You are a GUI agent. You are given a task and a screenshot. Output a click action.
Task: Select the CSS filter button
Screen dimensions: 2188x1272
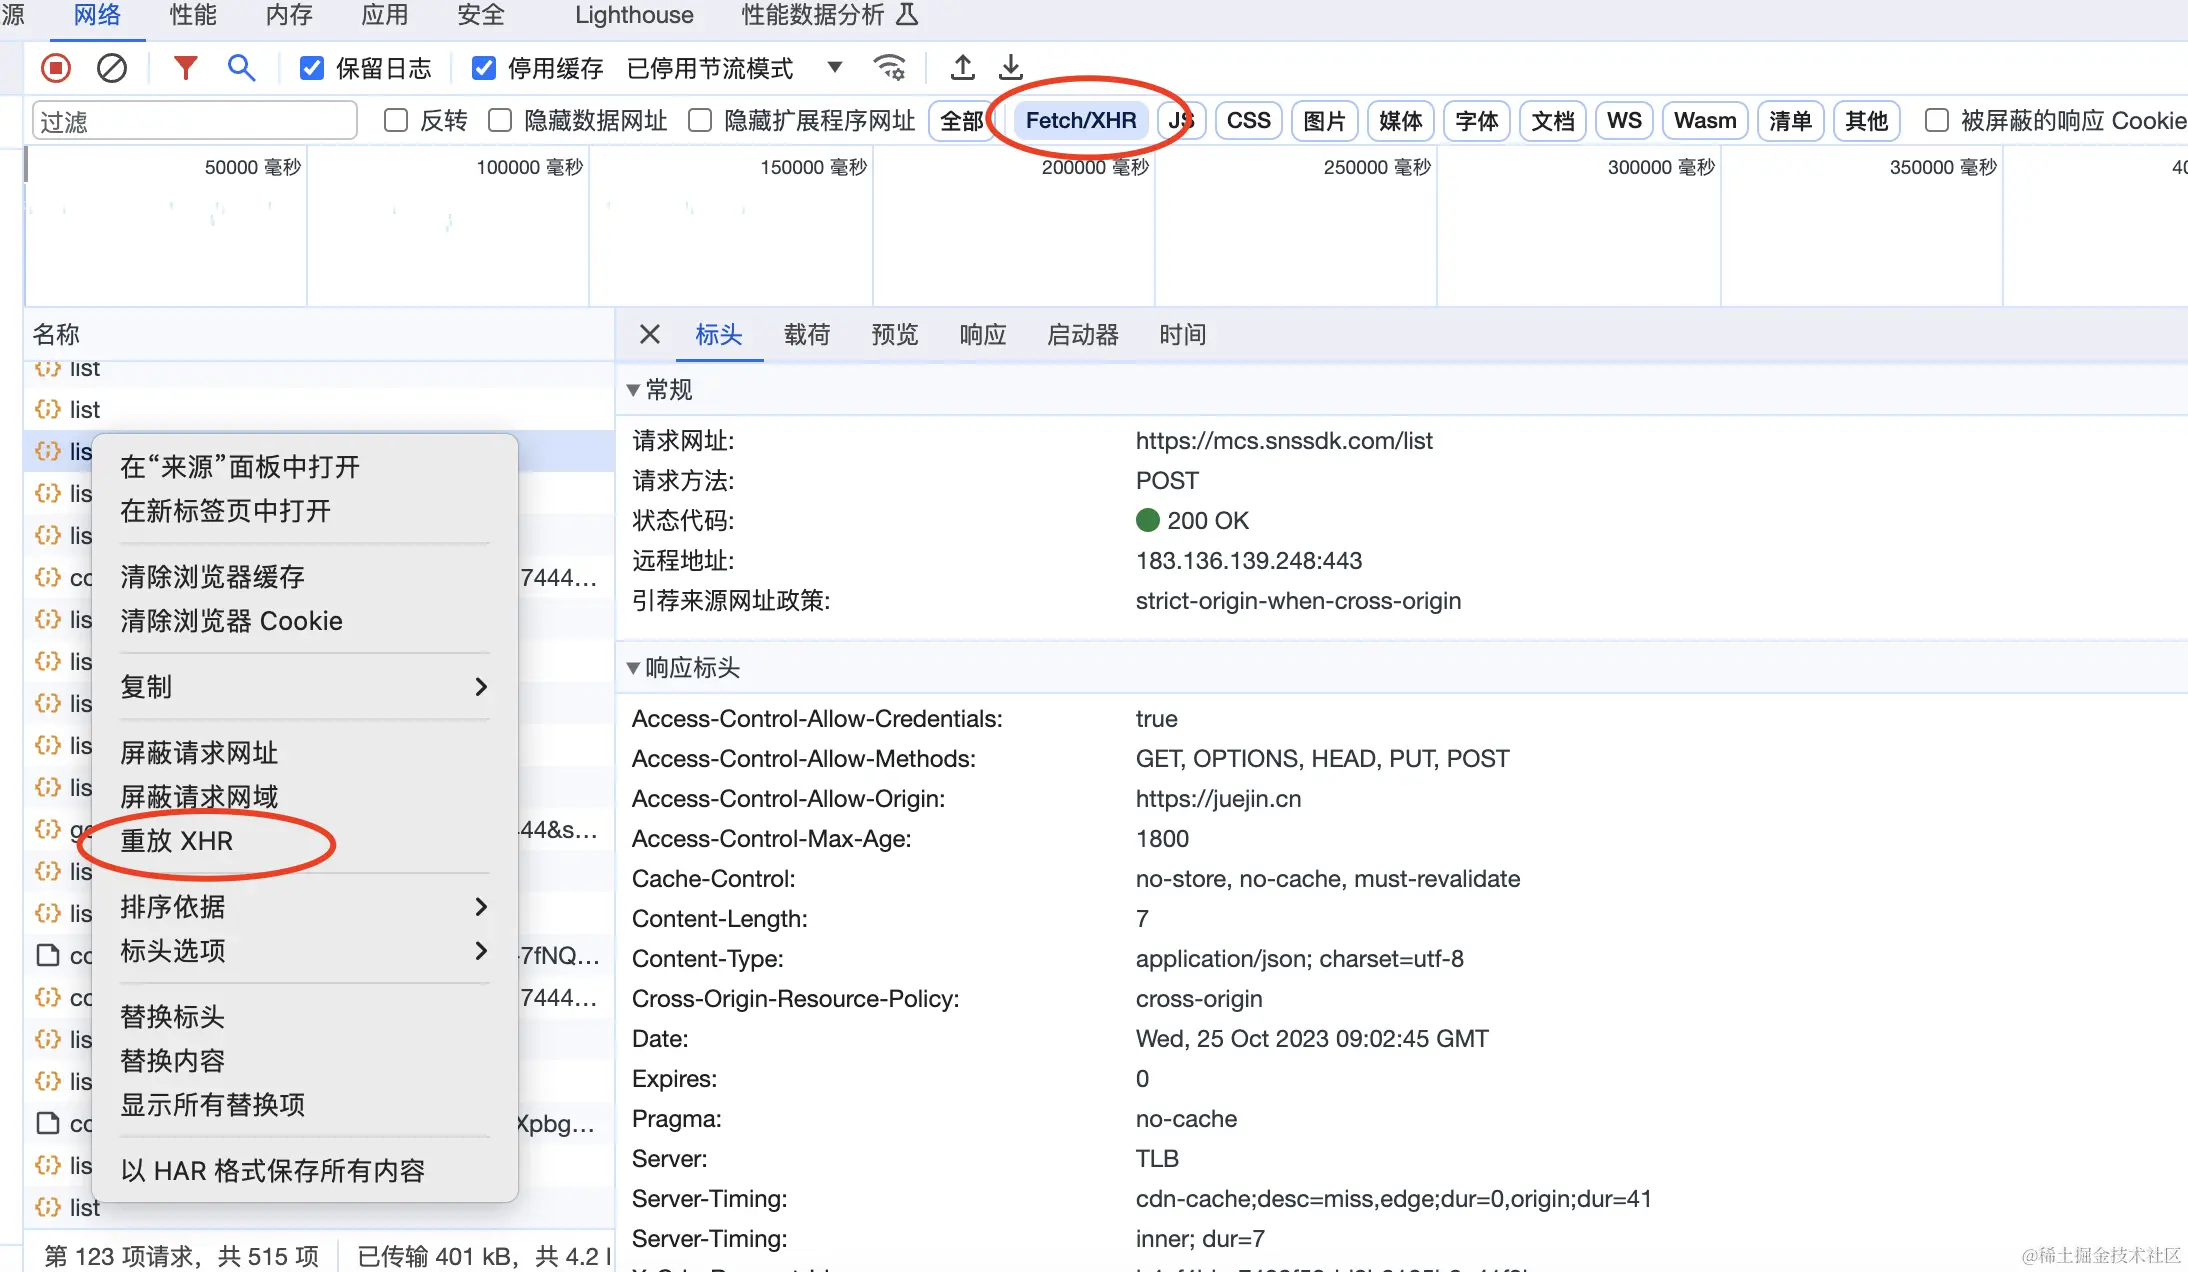pos(1248,121)
